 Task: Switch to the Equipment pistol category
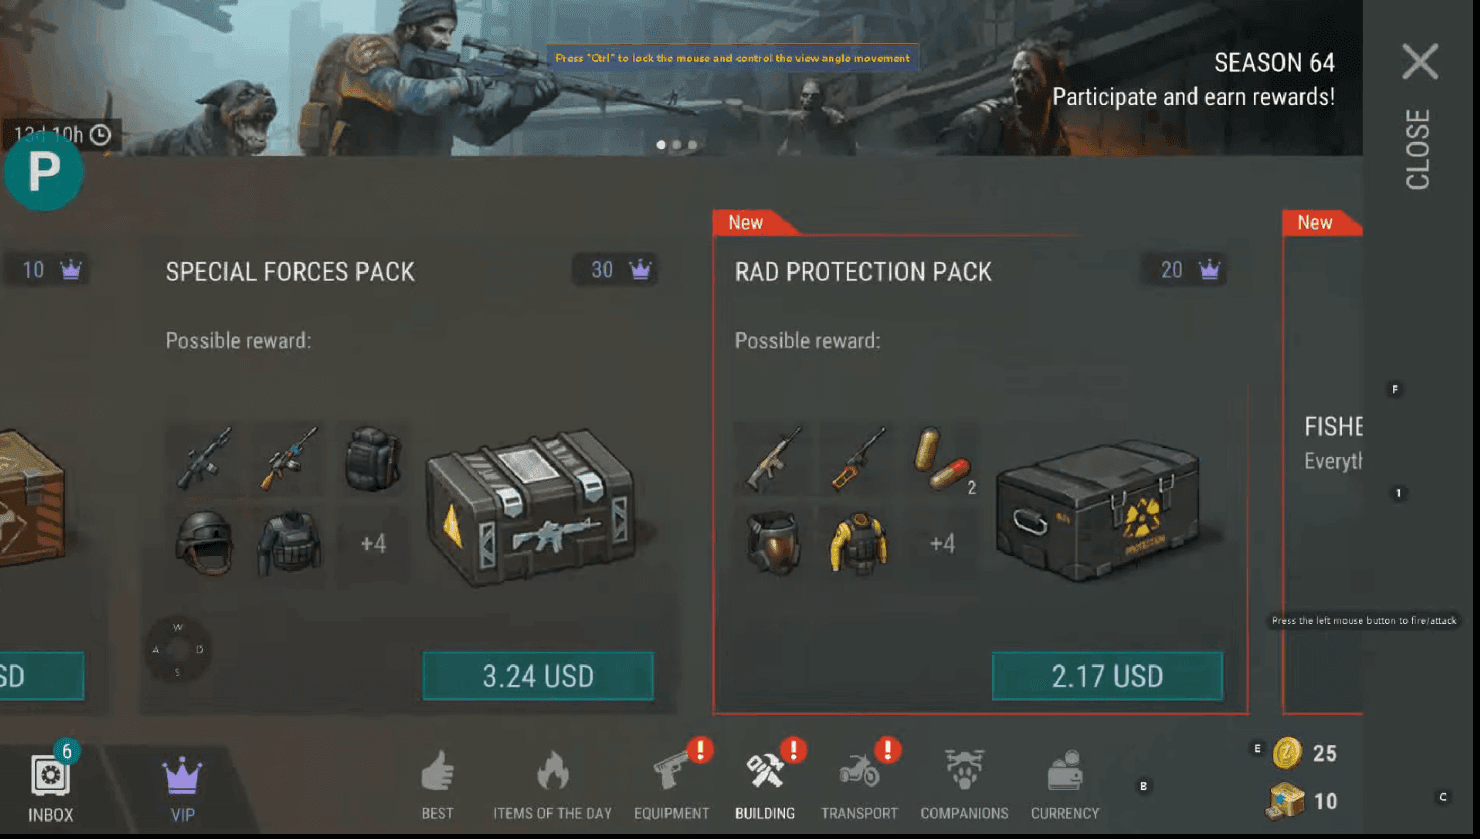672,772
